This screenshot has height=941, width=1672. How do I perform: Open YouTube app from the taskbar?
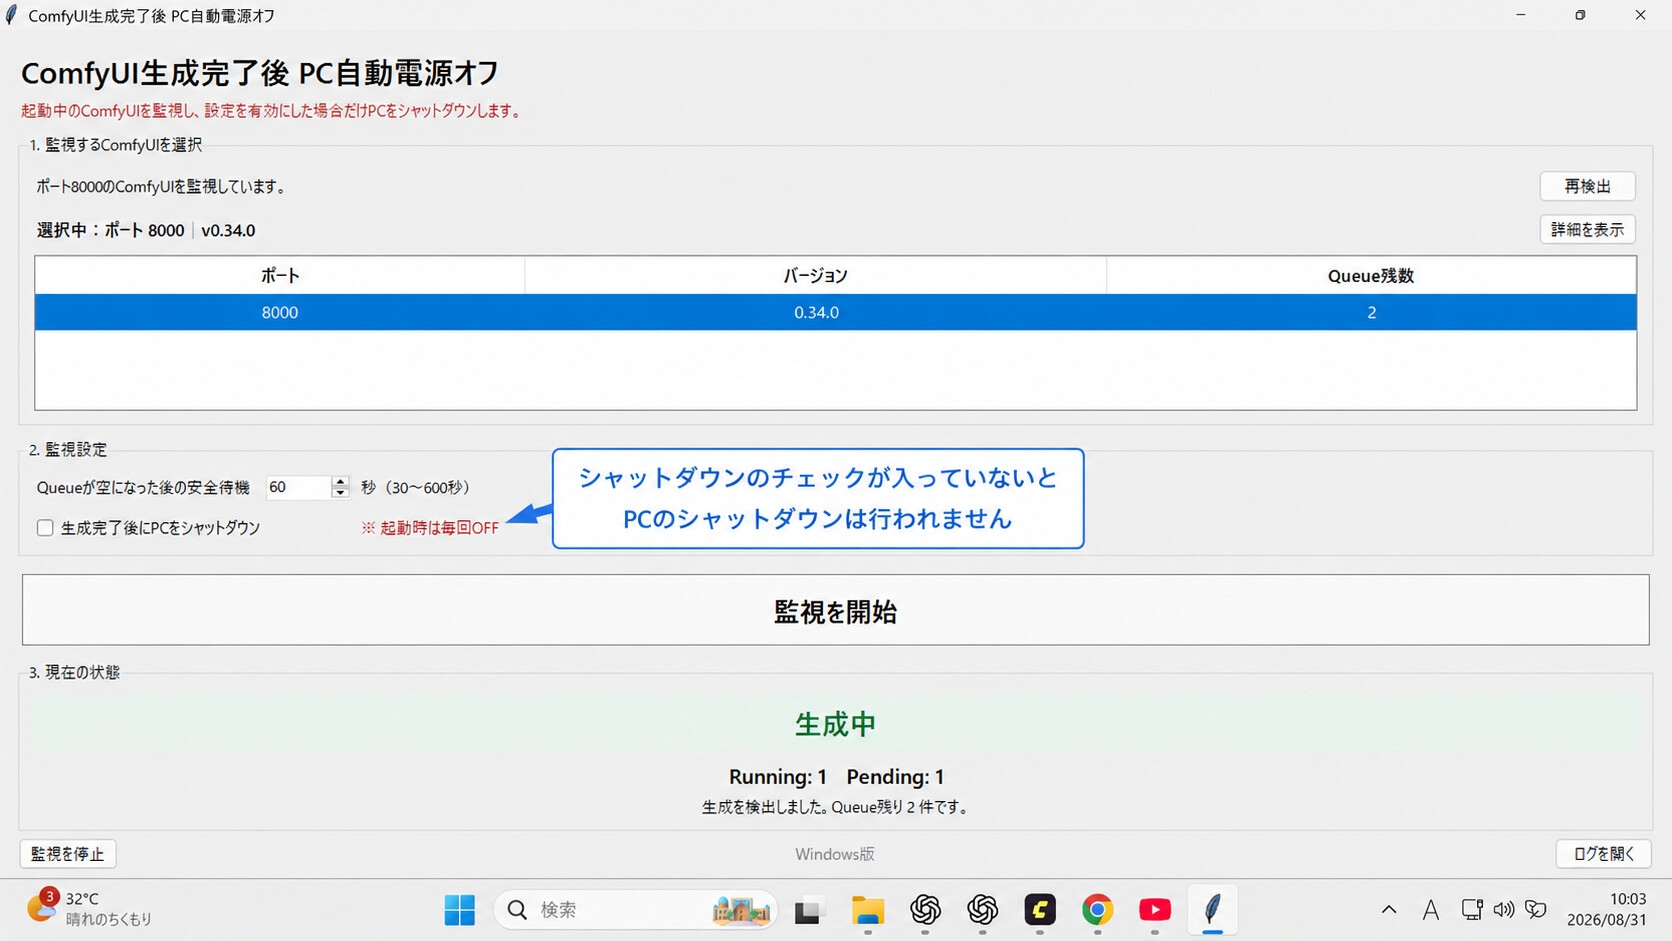(x=1155, y=910)
